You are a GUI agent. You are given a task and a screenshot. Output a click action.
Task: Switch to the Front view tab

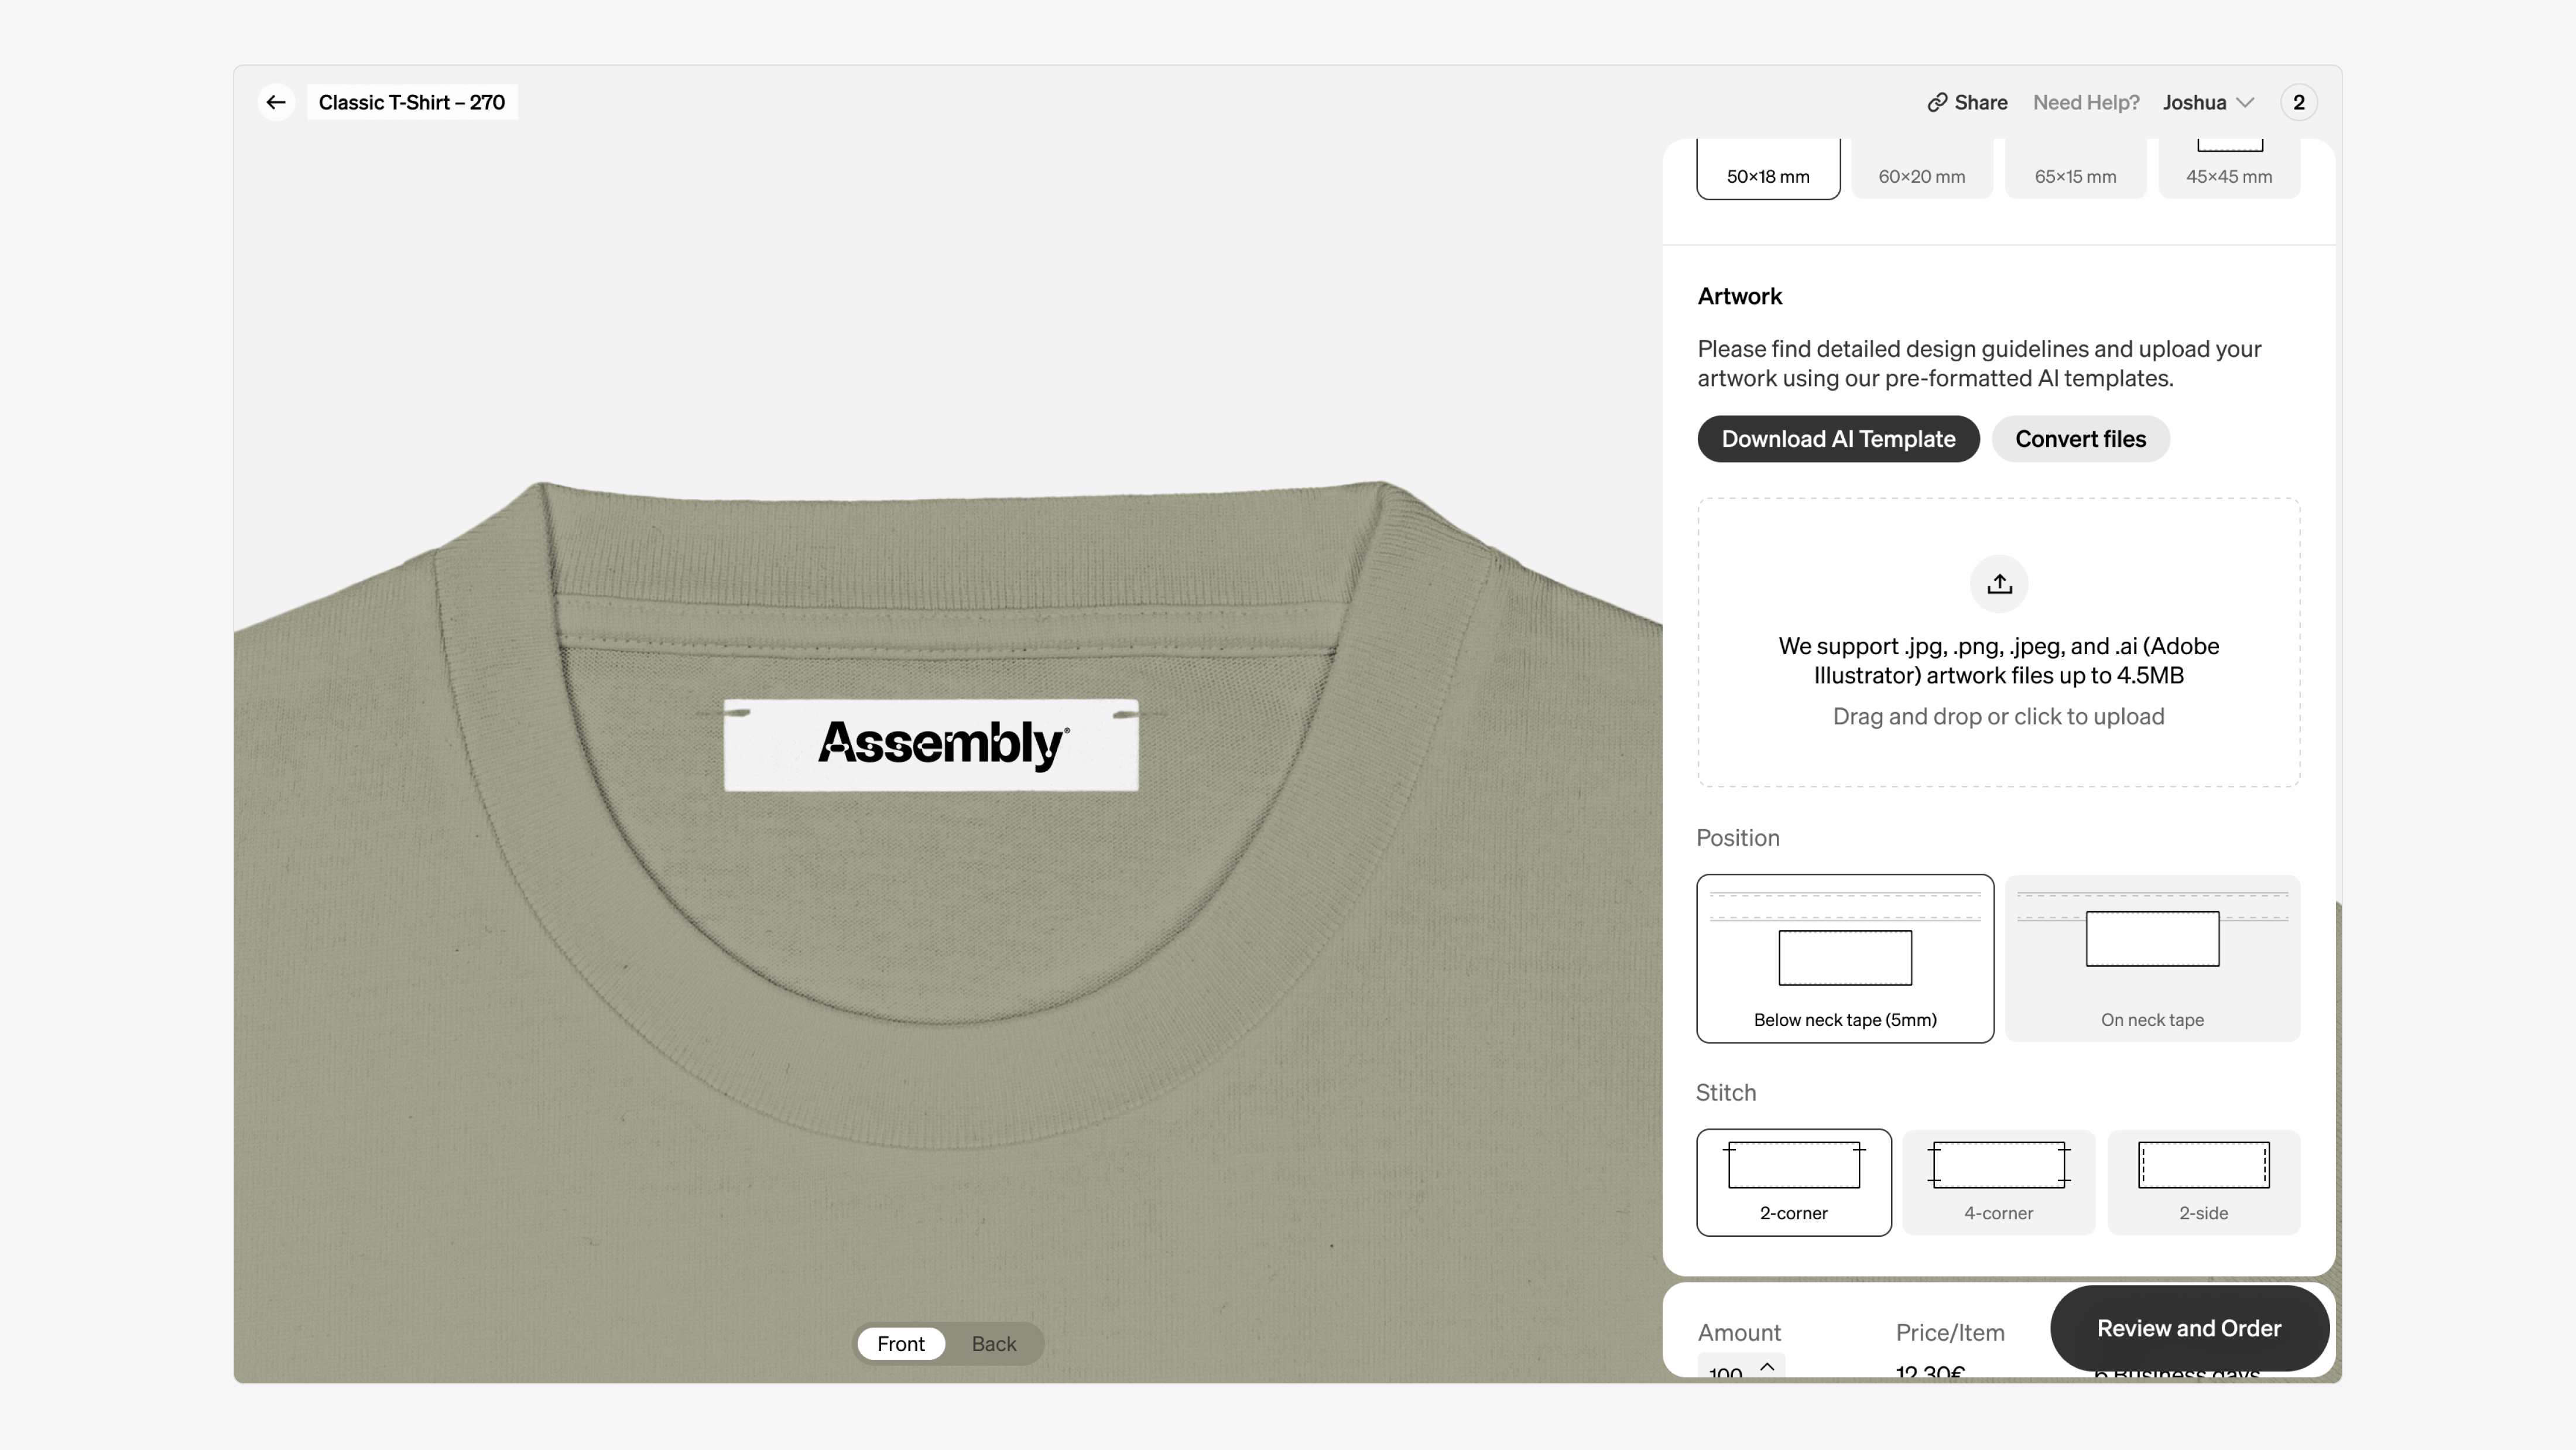900,1343
